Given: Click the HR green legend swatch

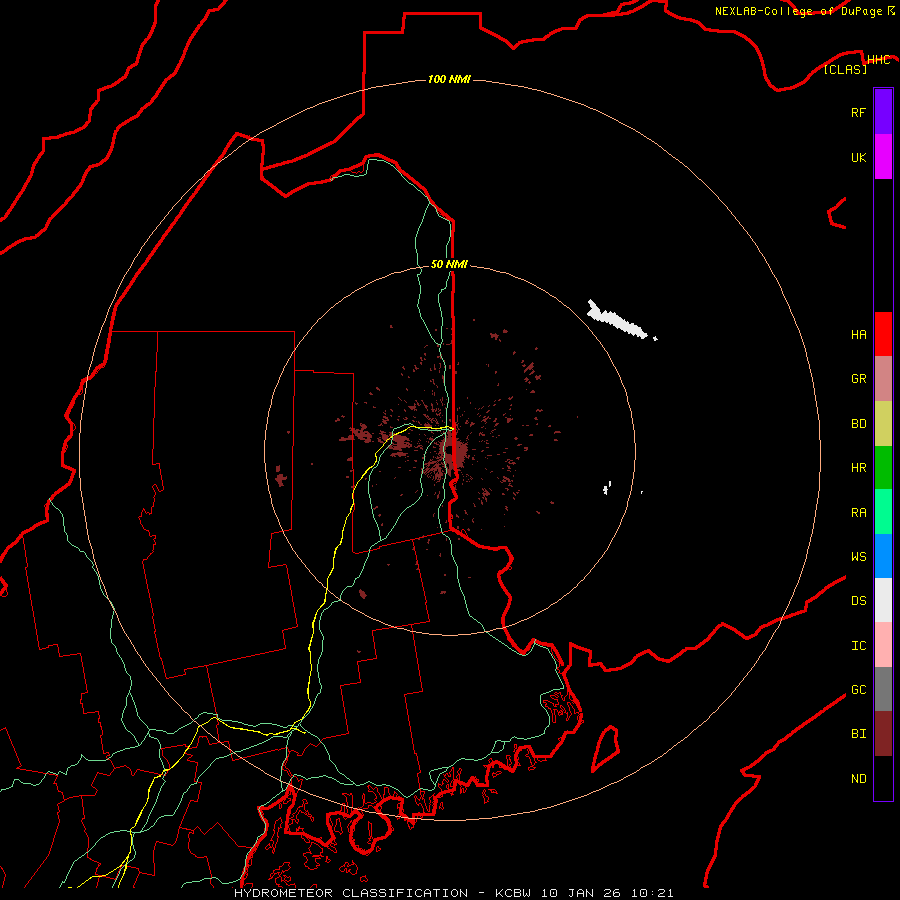Looking at the screenshot, I should [x=883, y=468].
